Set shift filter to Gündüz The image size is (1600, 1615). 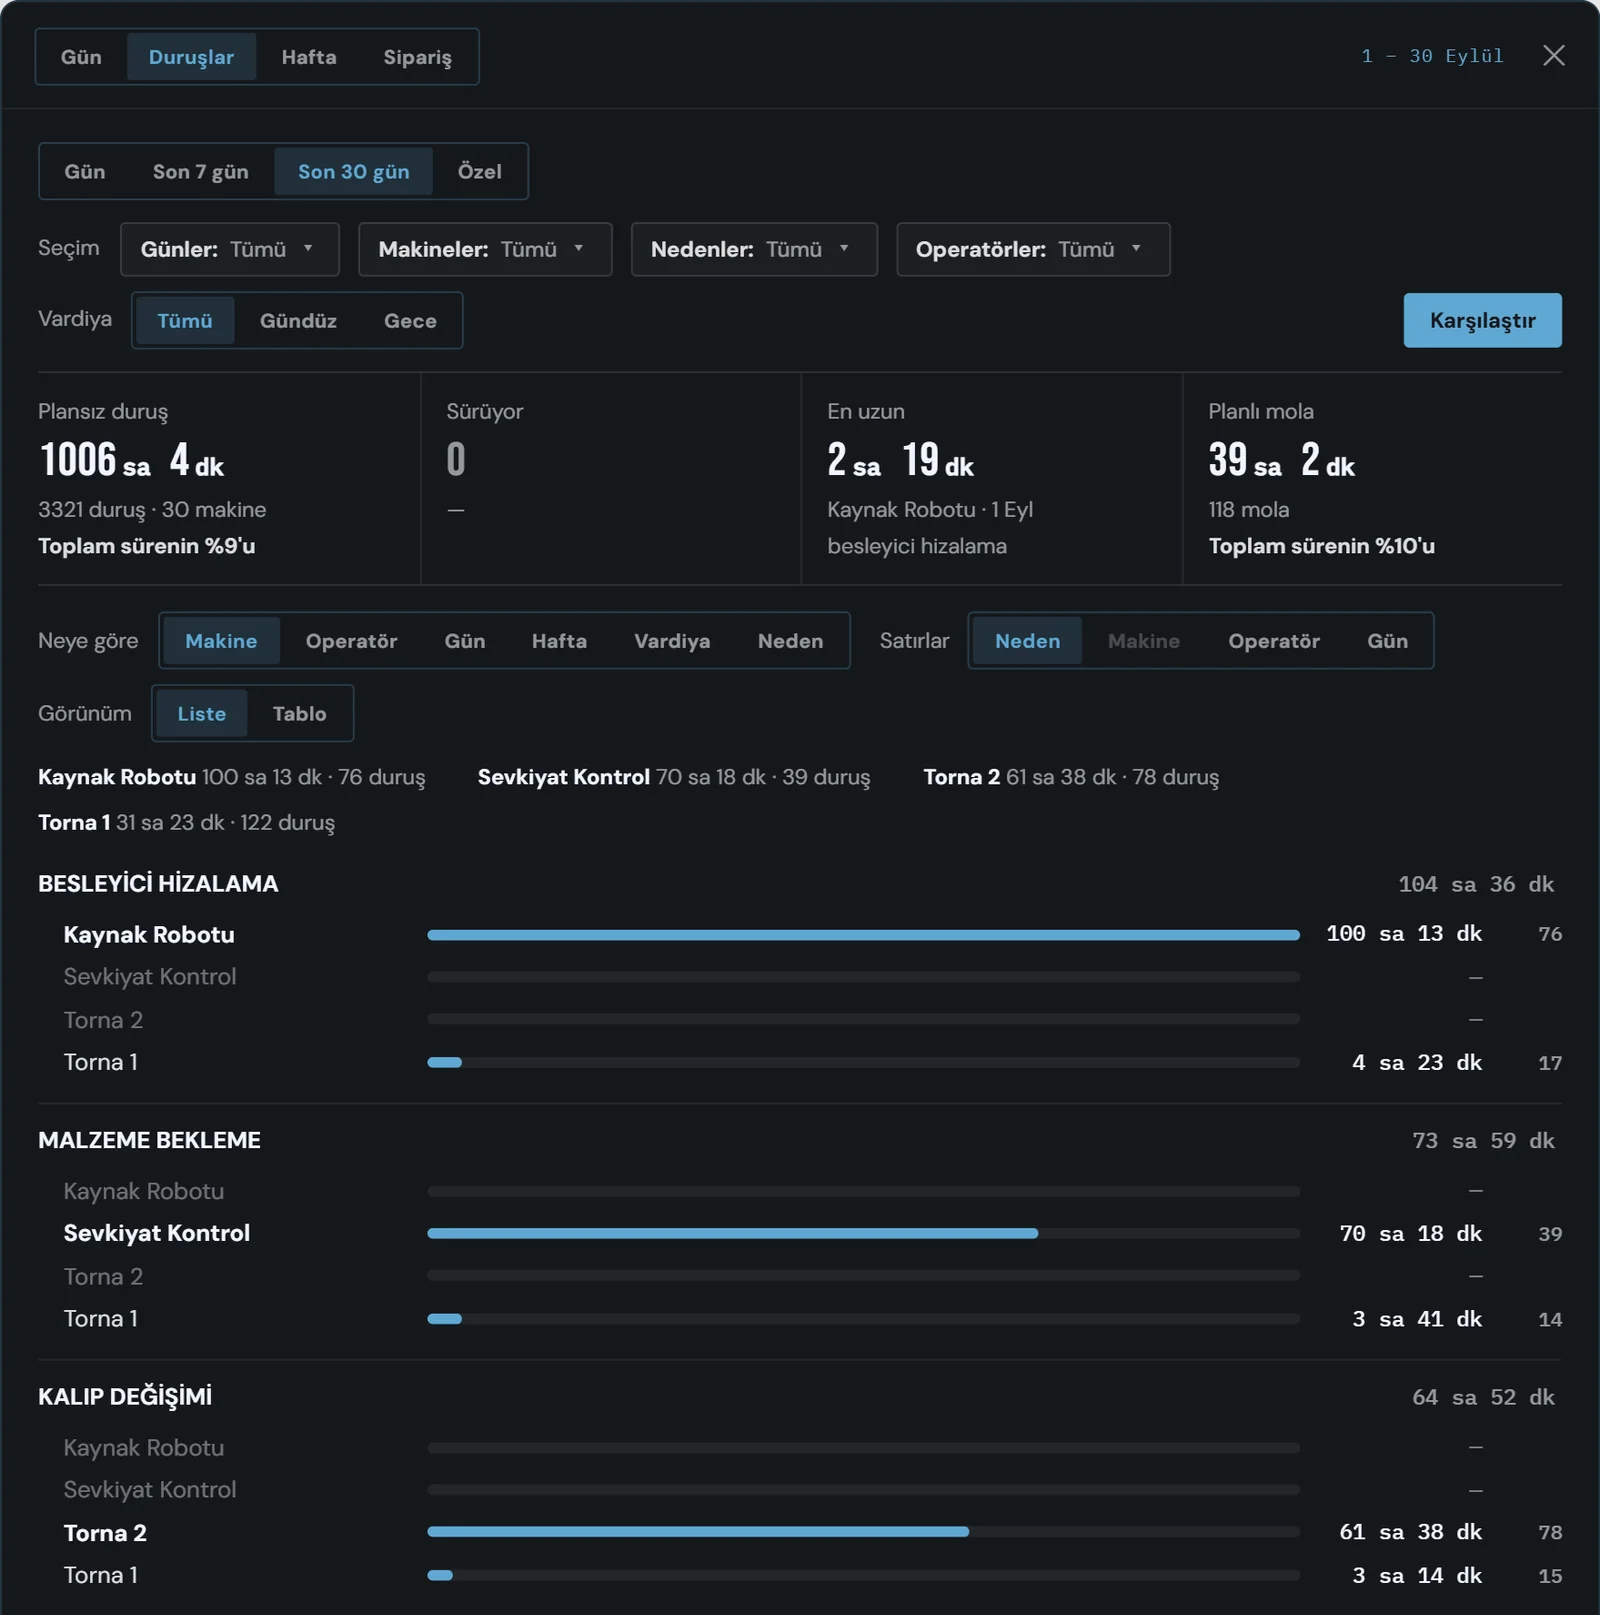tap(298, 321)
